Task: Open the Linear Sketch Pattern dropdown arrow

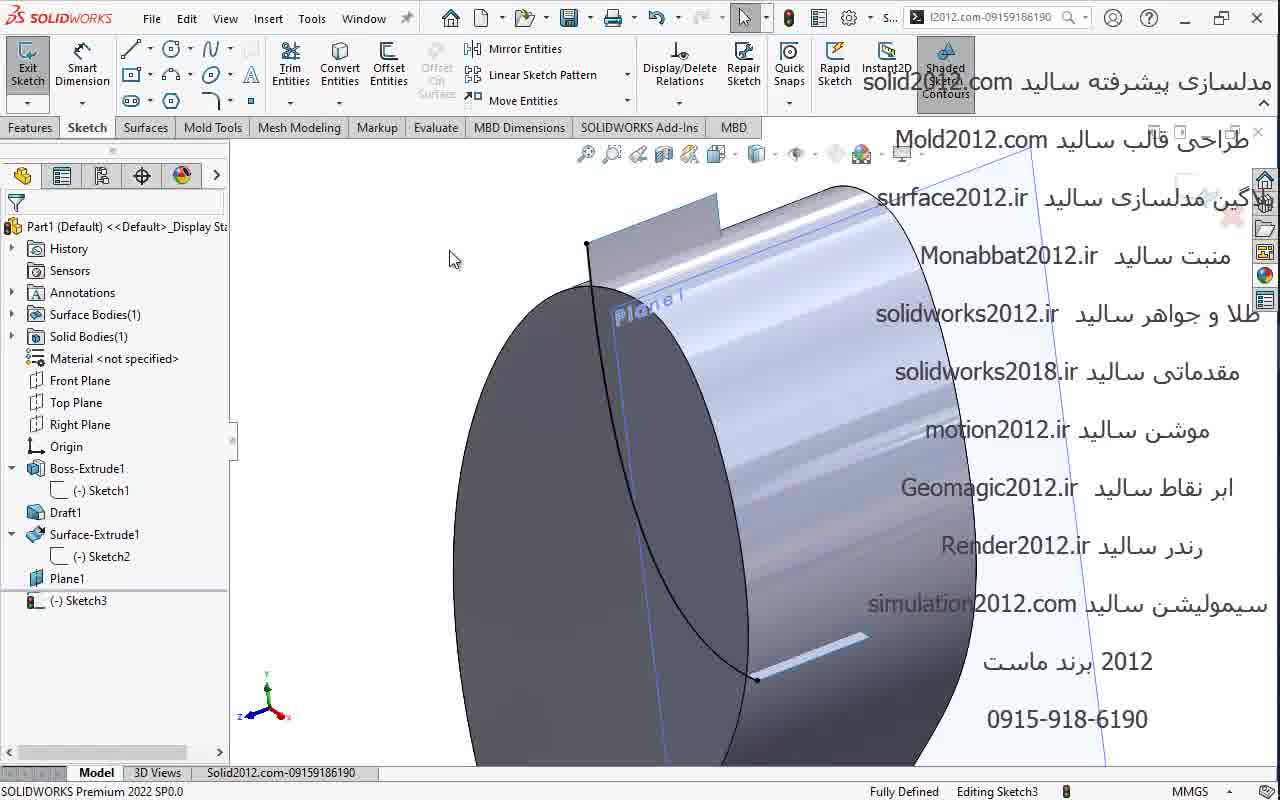Action: pyautogui.click(x=627, y=75)
